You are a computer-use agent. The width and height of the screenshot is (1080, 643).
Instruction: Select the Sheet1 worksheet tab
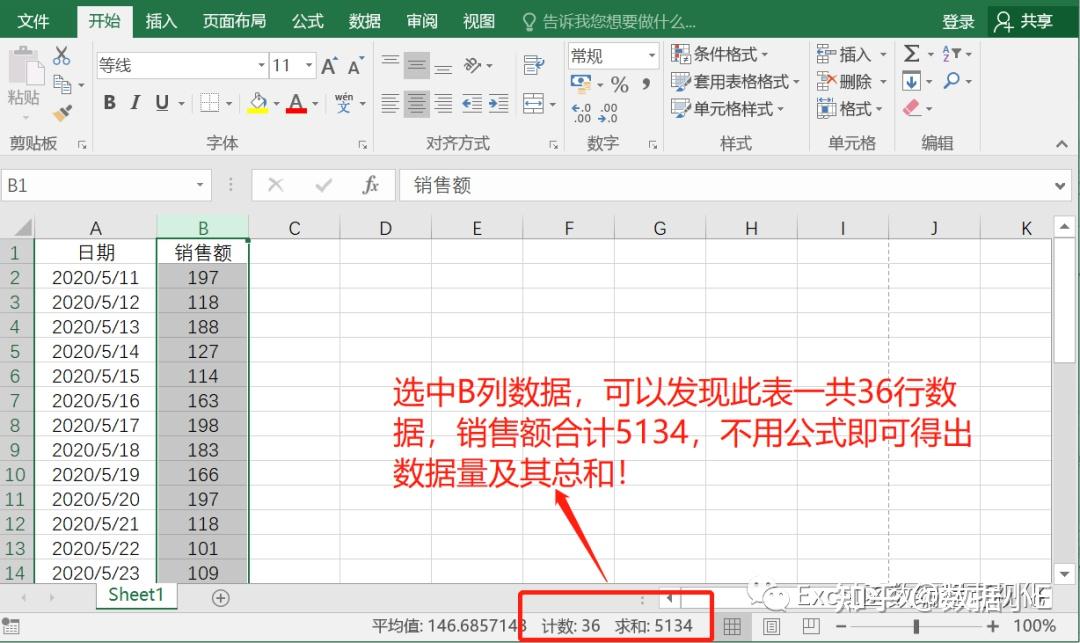pyautogui.click(x=135, y=595)
